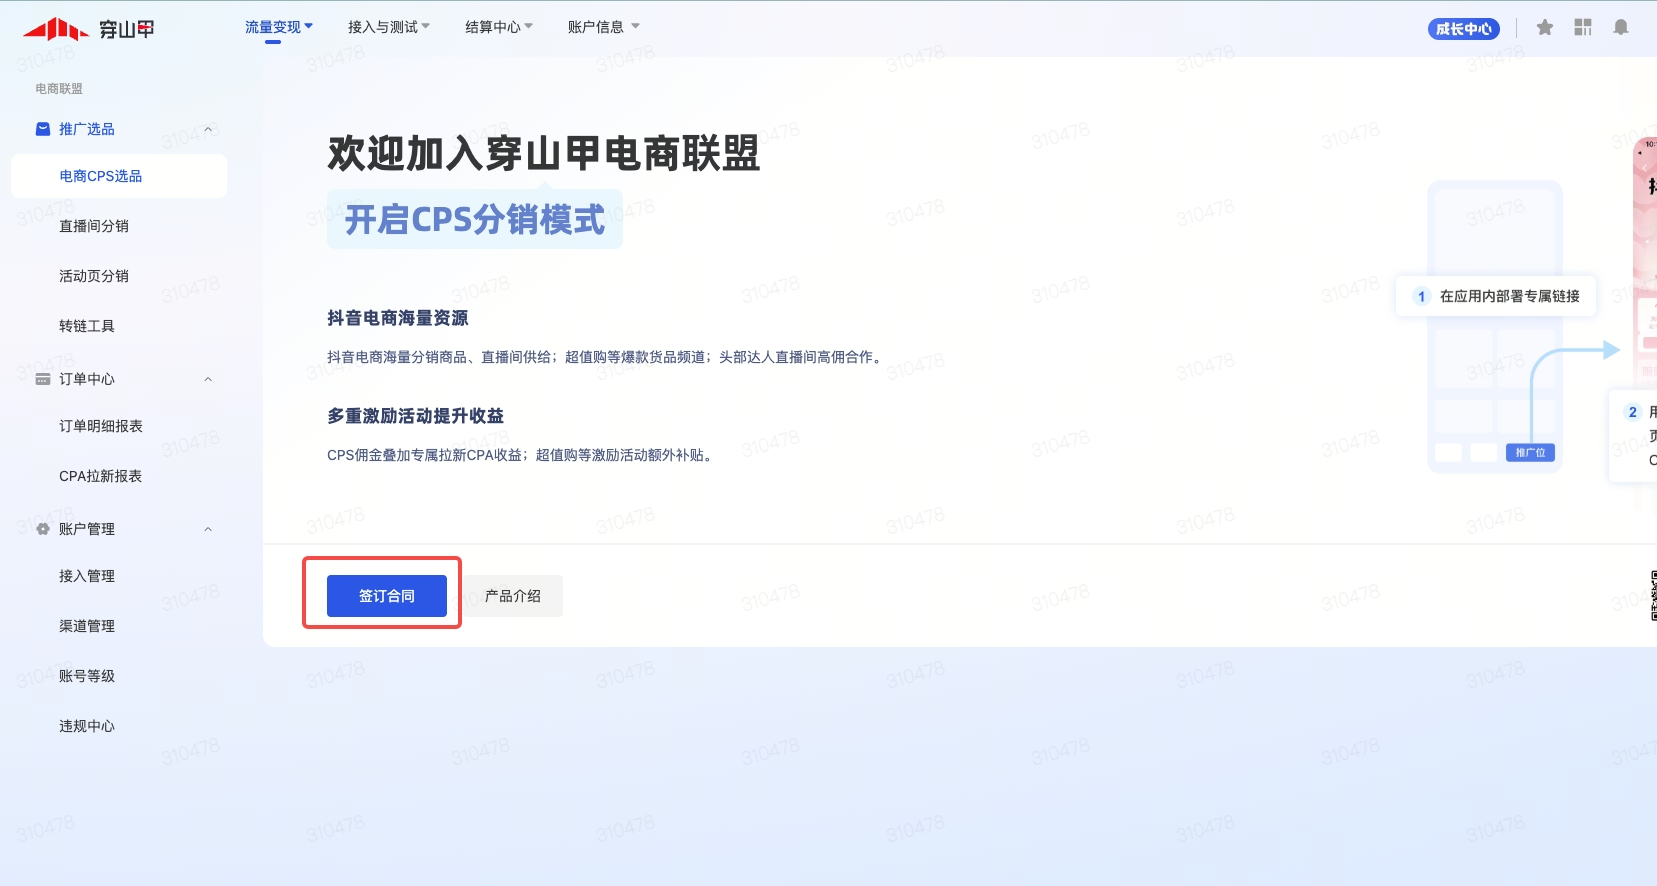
Task: Collapse the 账户管理 sidebar section
Action: [x=208, y=529]
